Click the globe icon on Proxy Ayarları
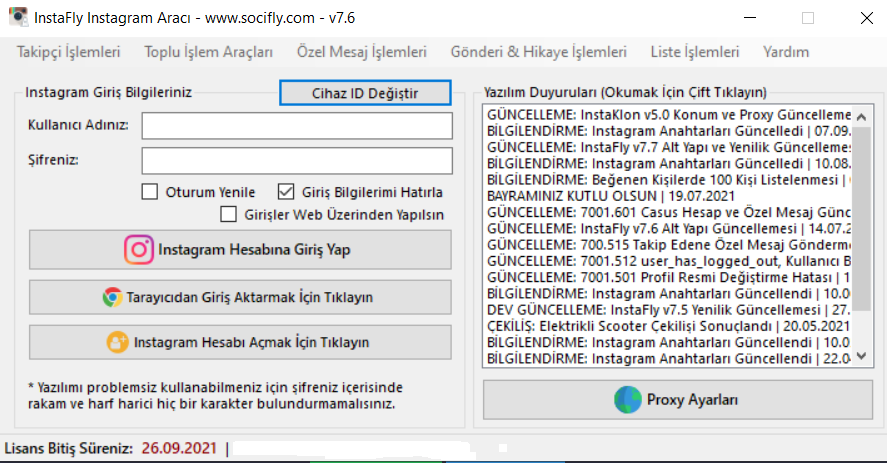Screen dimensions: 887x463 pyautogui.click(x=628, y=400)
